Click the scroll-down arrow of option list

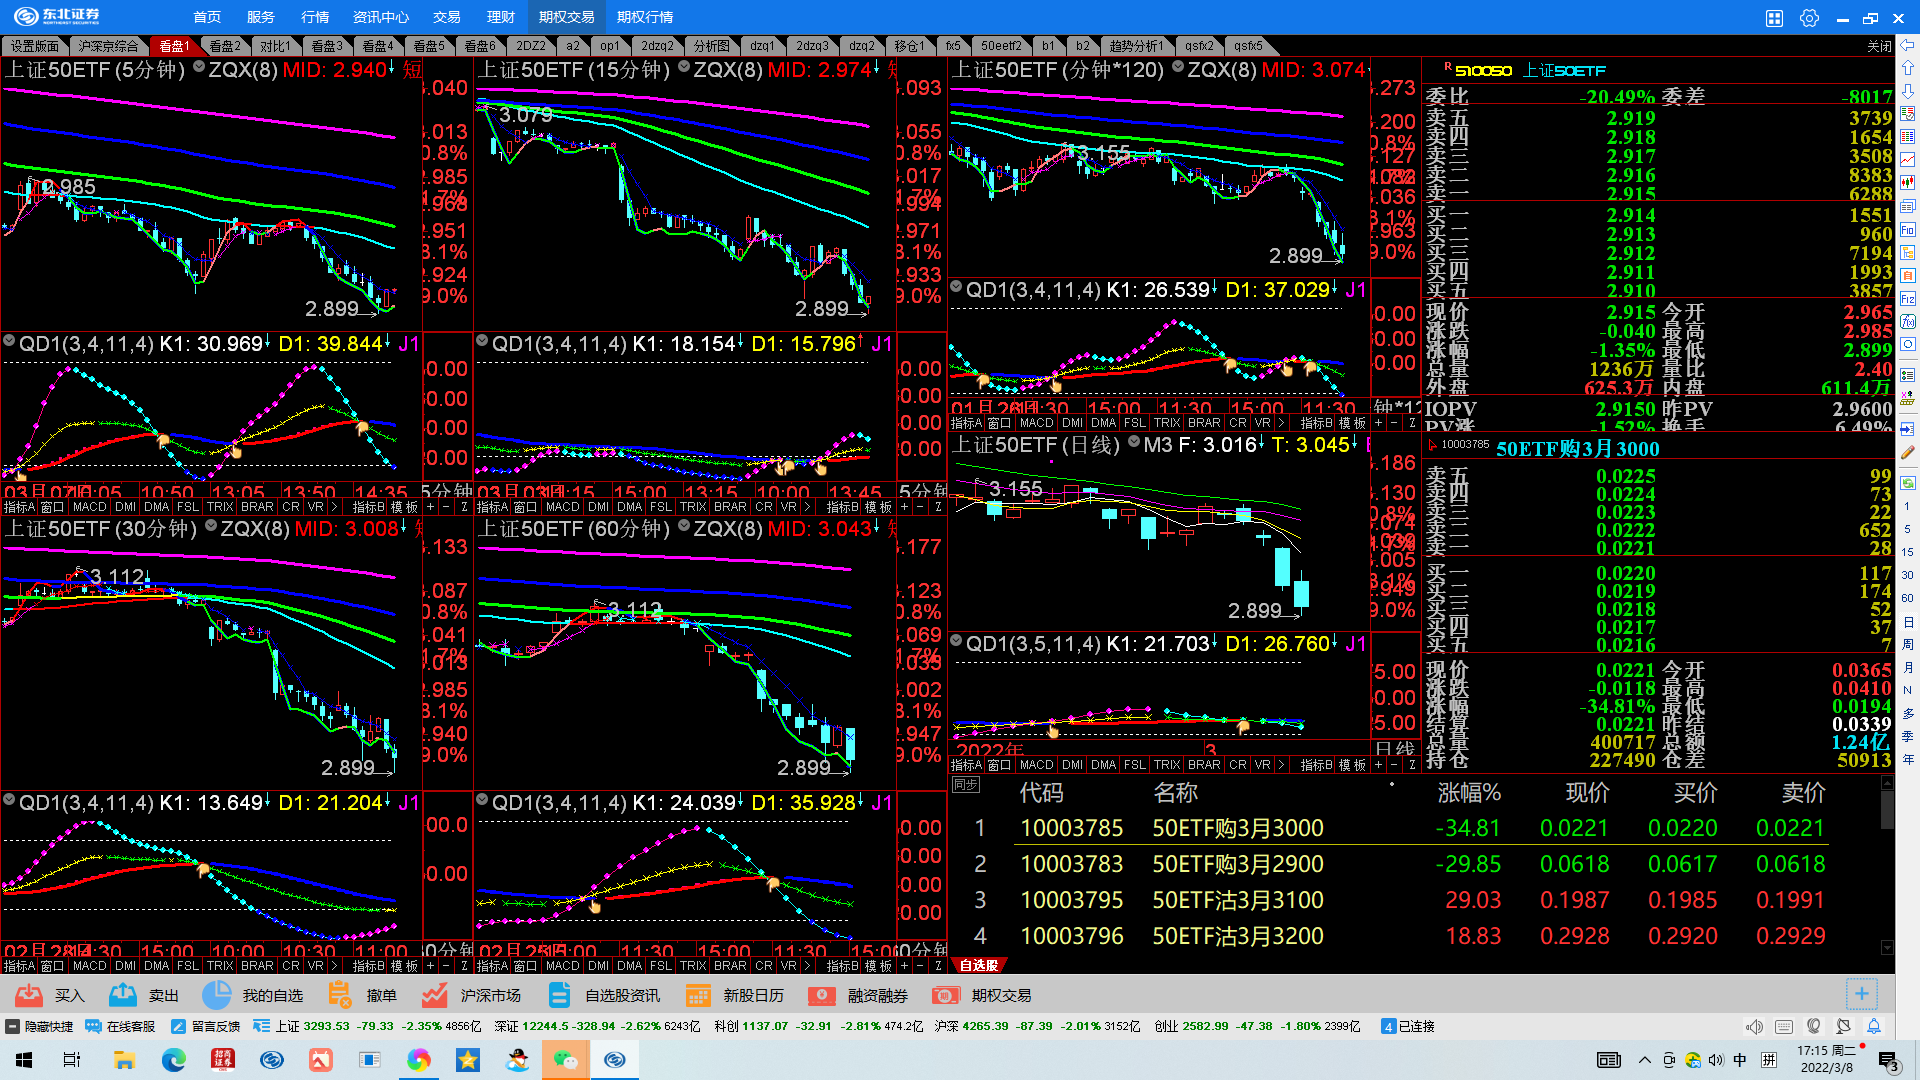1887,947
